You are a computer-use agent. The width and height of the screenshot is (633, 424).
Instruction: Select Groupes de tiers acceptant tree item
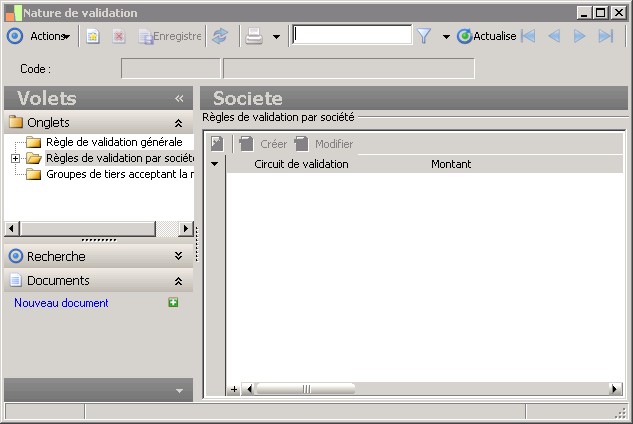(119, 174)
